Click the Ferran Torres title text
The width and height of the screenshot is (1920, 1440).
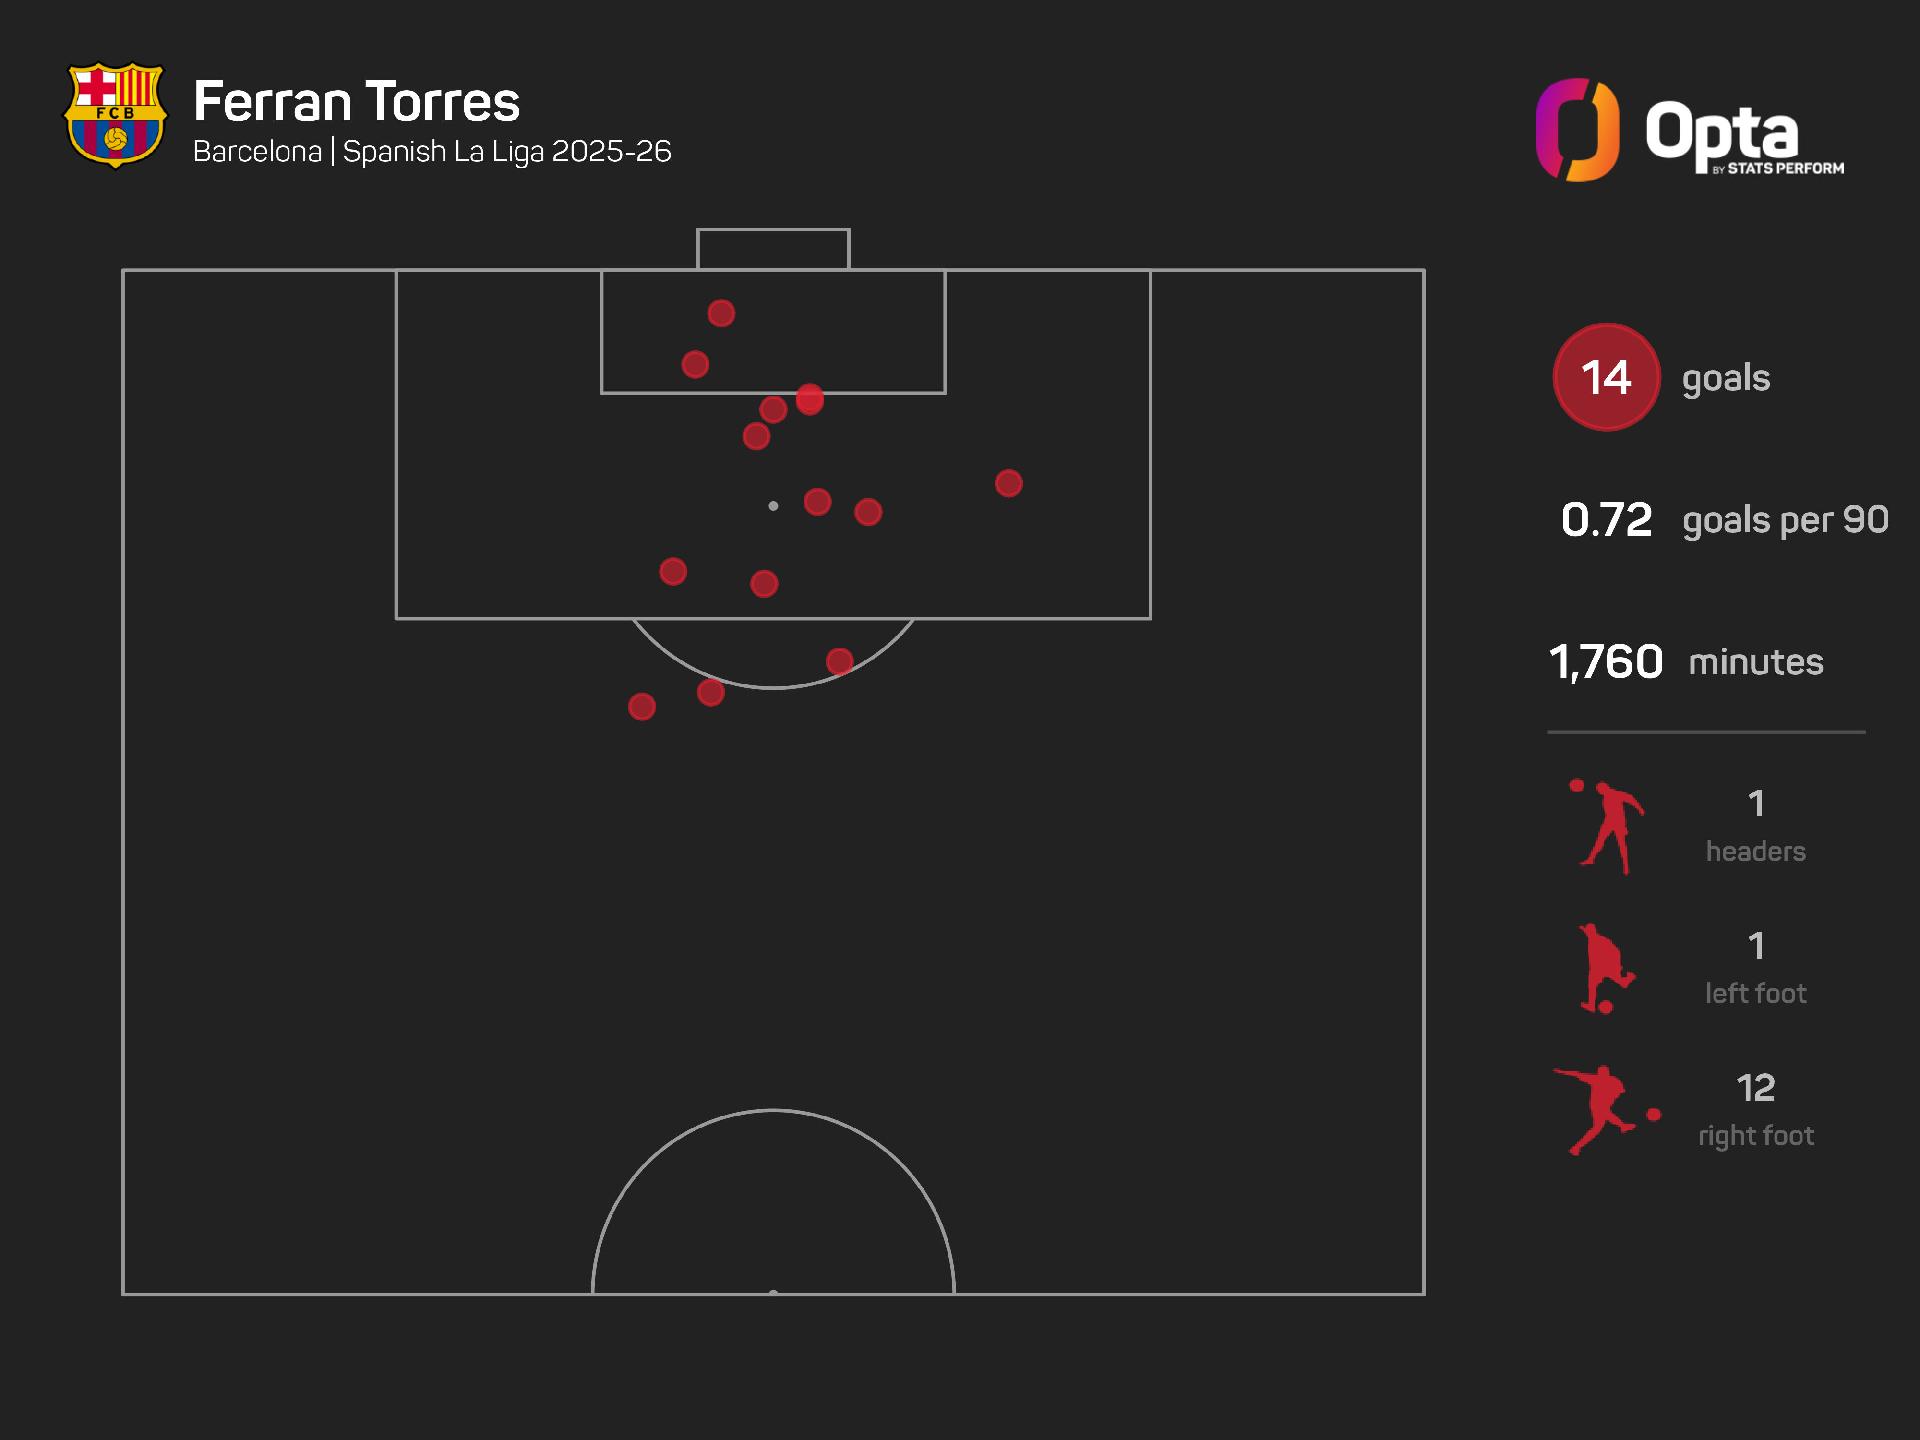click(x=357, y=102)
